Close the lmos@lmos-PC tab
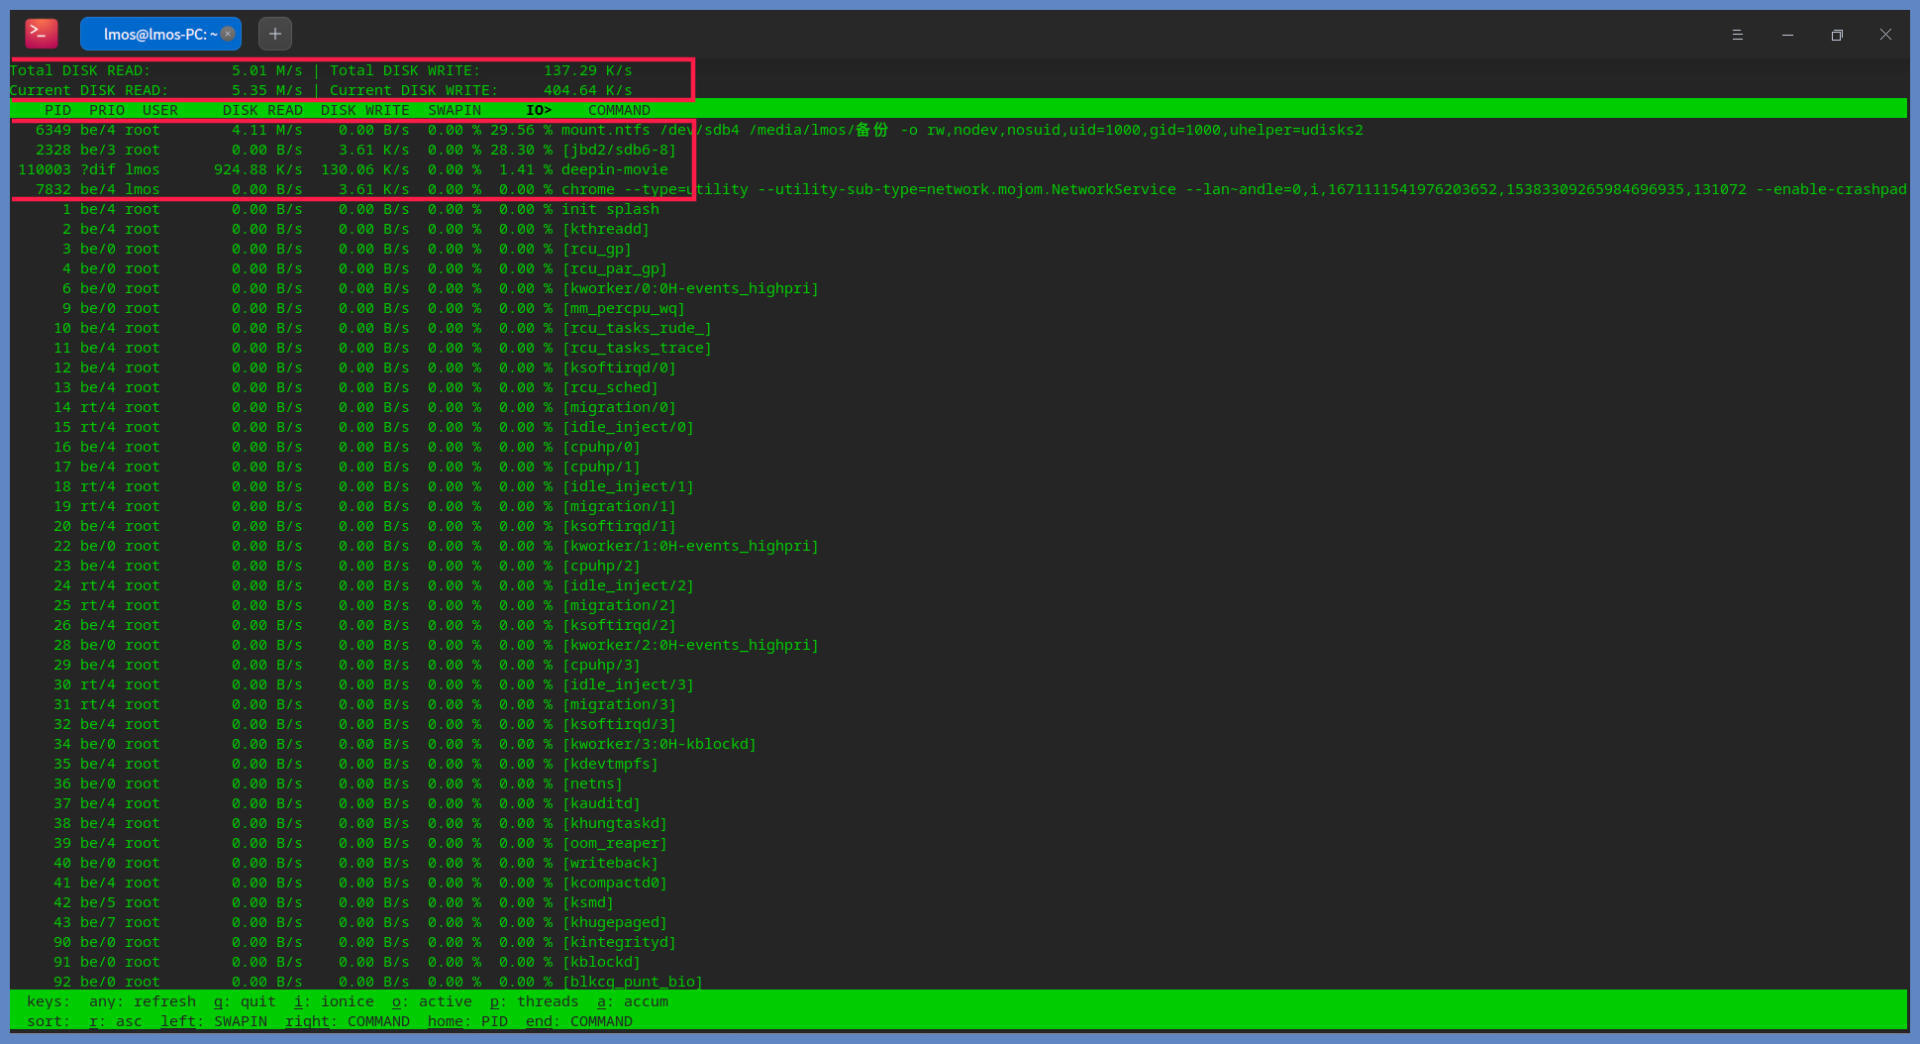 [228, 34]
